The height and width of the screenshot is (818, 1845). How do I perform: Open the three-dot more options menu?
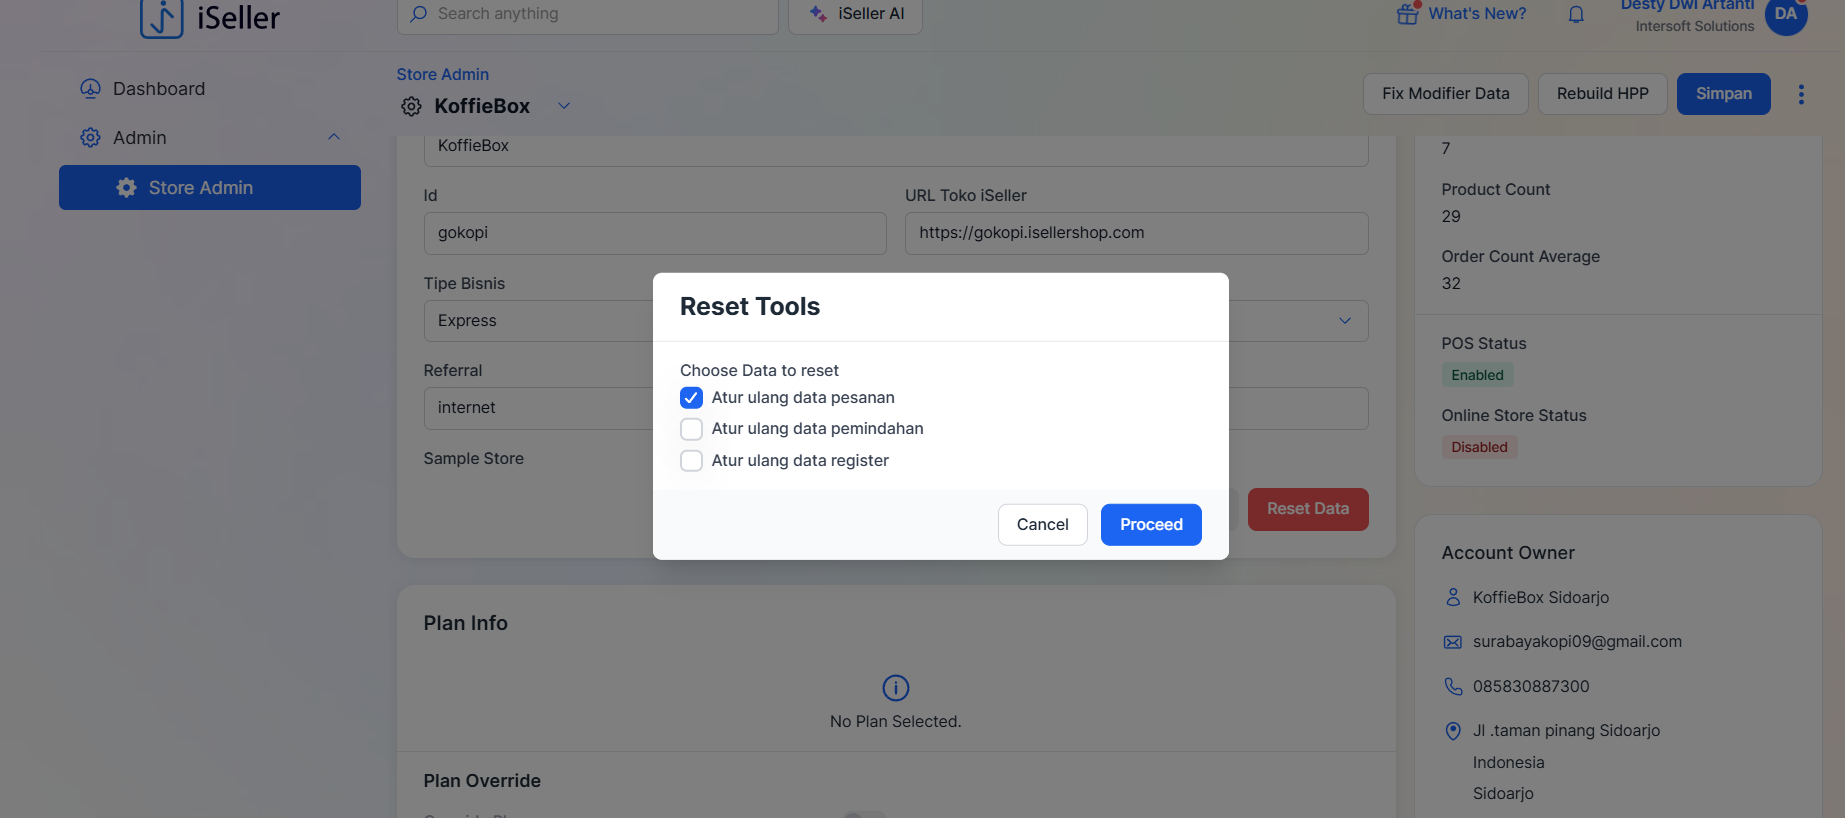1801,94
